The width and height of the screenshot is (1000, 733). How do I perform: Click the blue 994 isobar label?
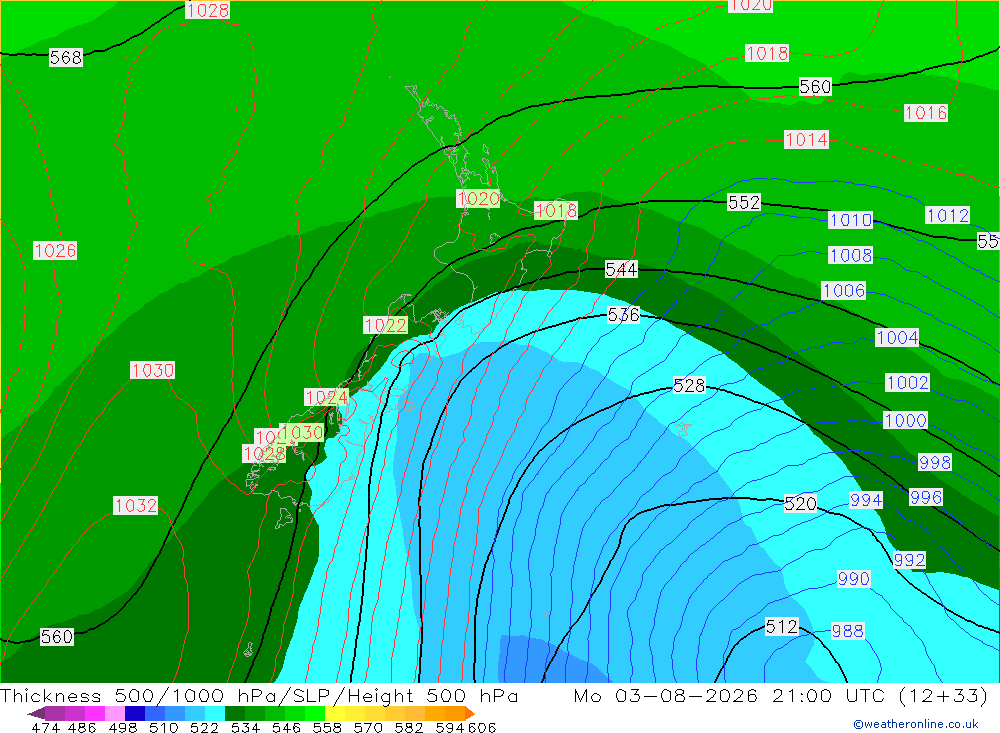click(x=866, y=501)
